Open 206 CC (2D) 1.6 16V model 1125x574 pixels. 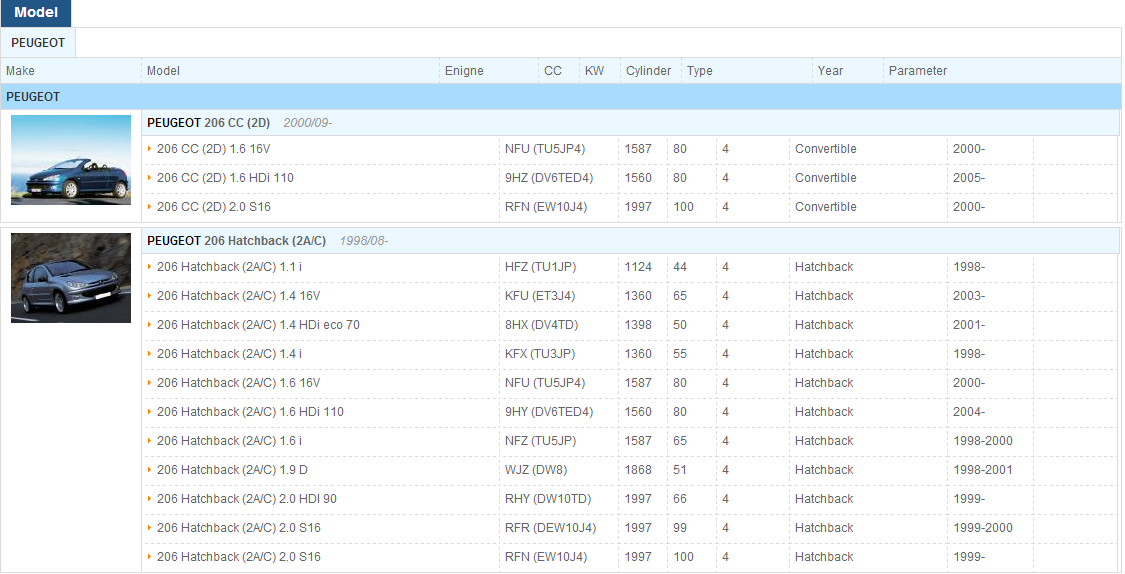pos(213,149)
